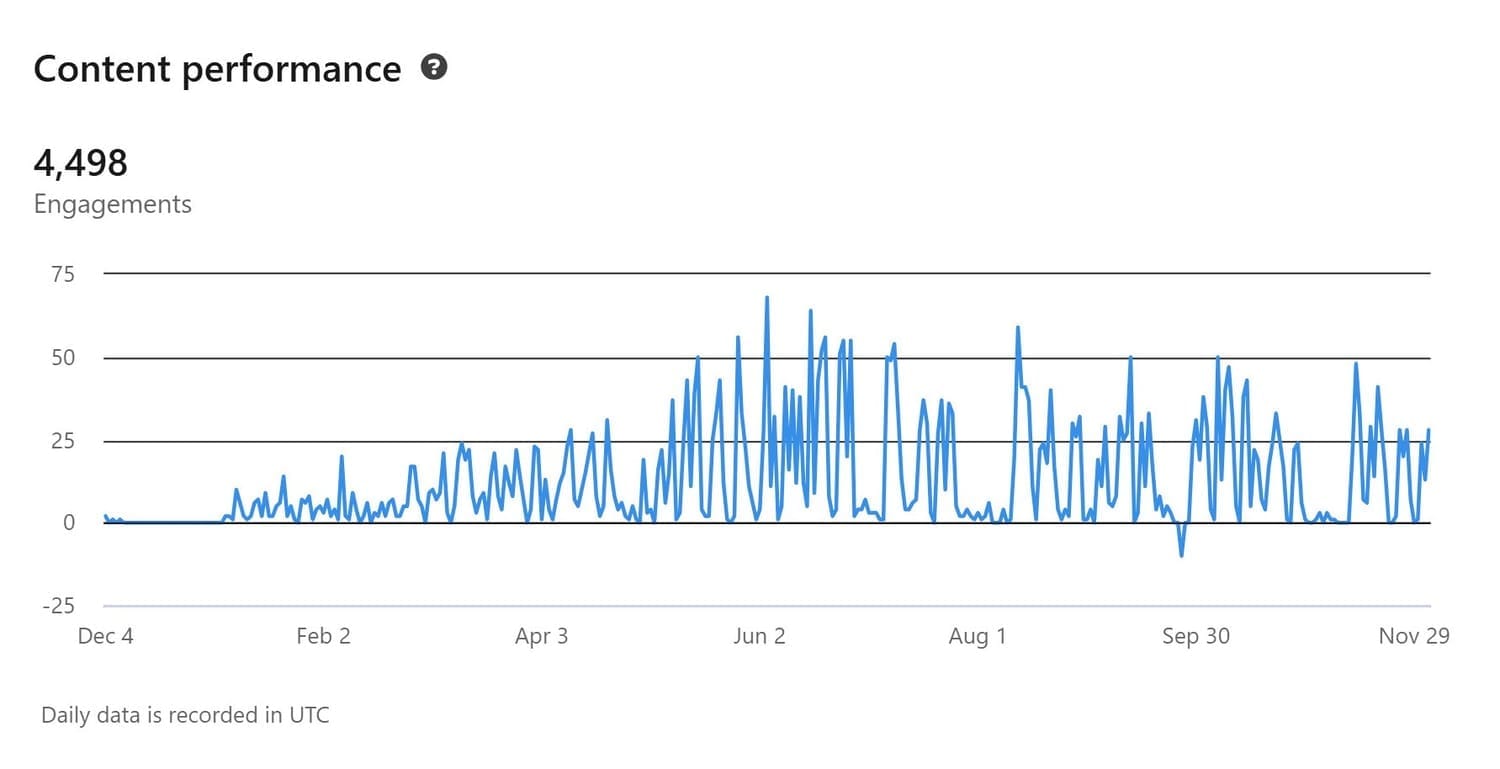Click the -25 y-axis label
The width and height of the screenshot is (1500, 769).
click(59, 606)
